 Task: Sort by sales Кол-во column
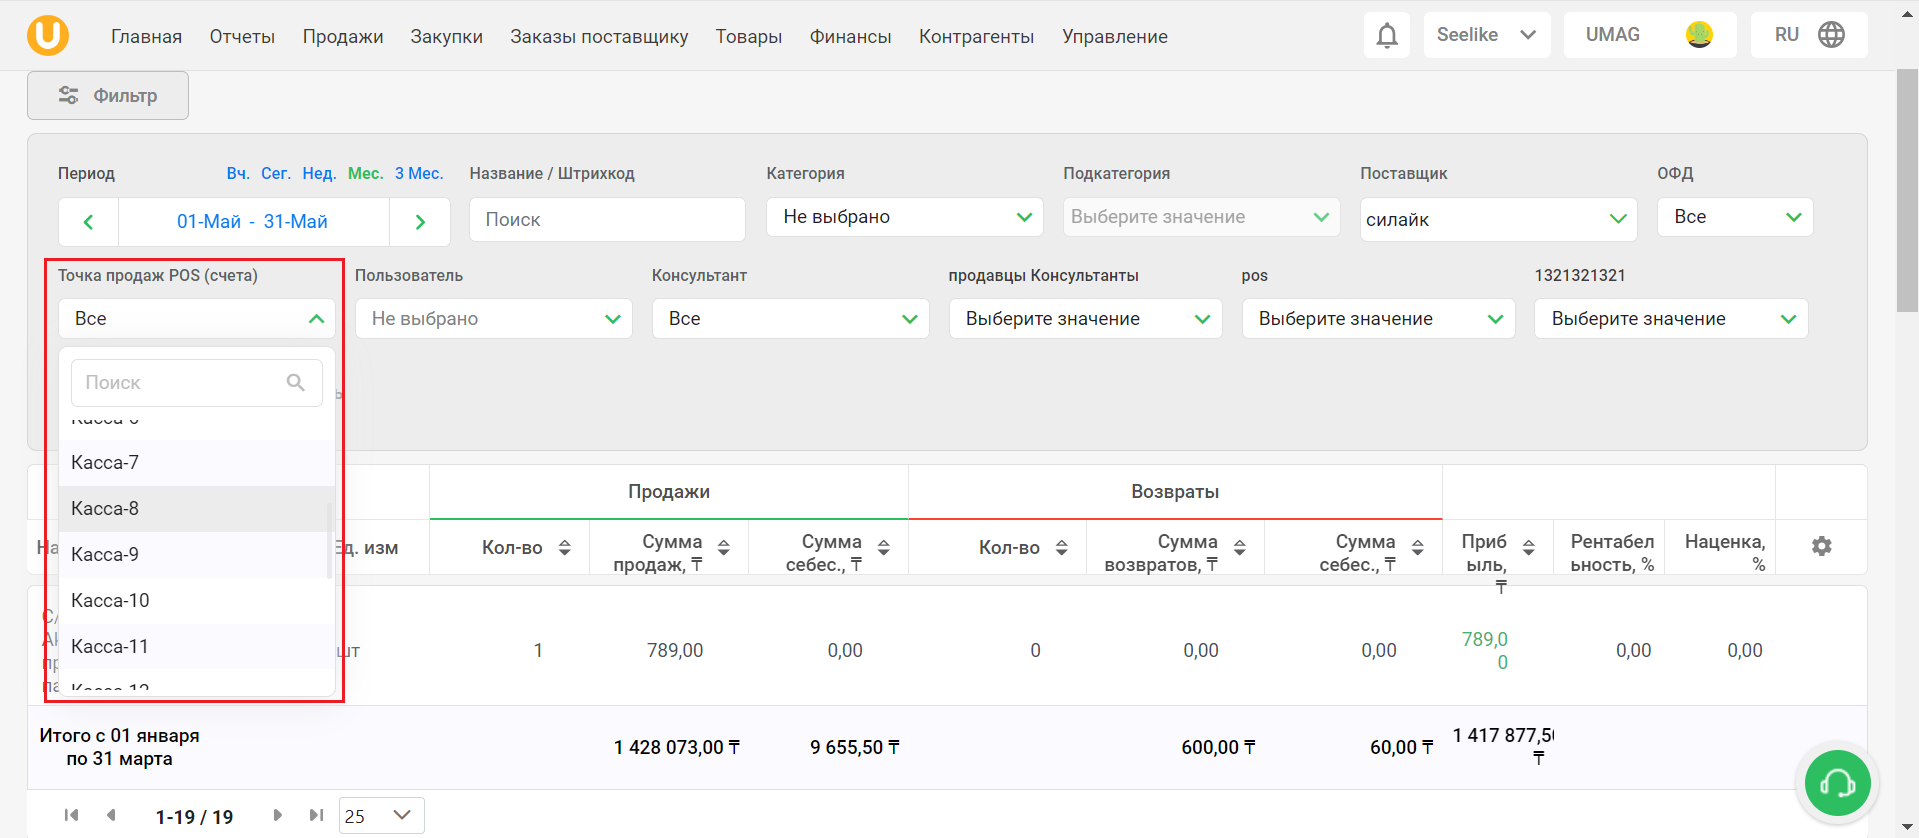pos(565,548)
